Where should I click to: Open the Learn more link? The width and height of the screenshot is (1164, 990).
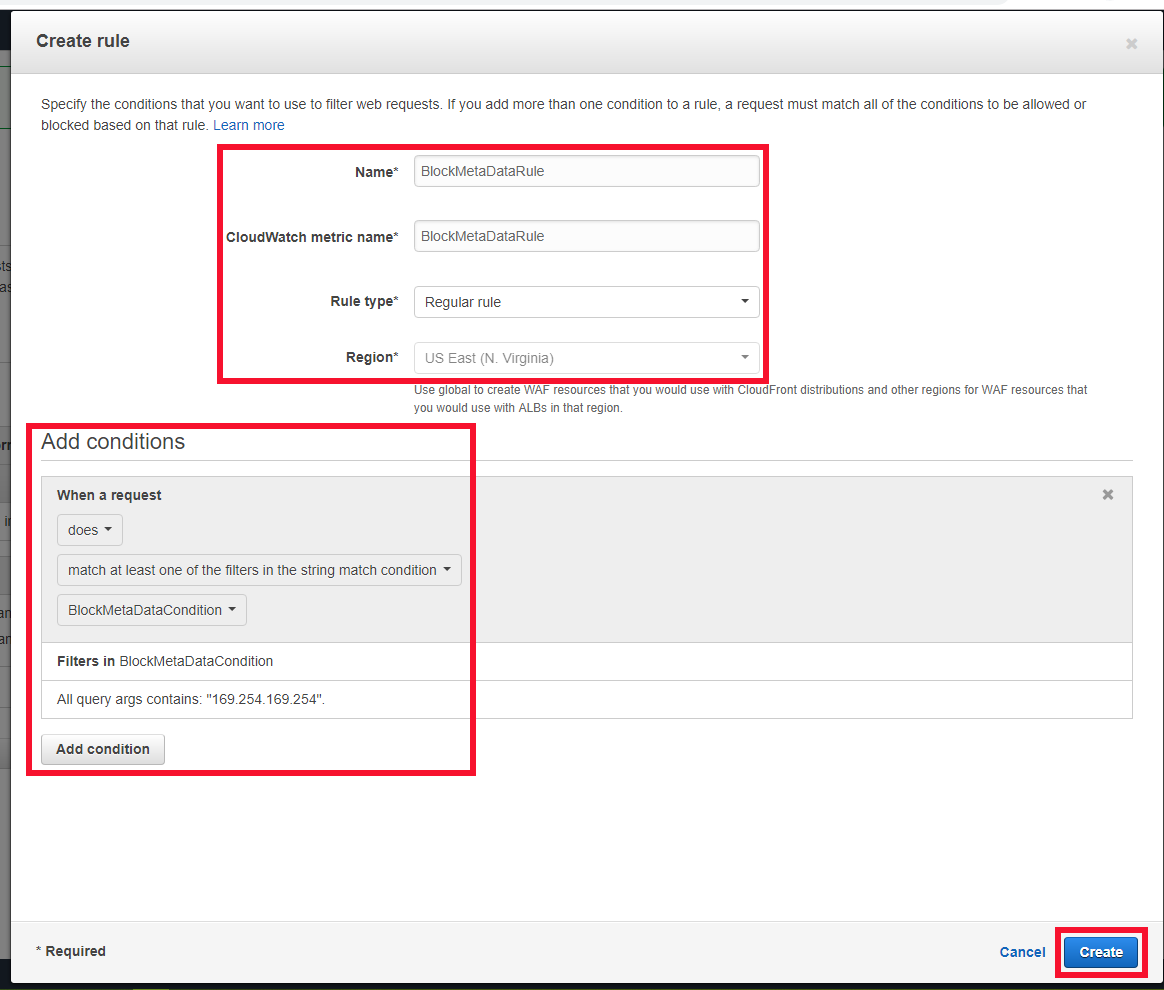[249, 125]
